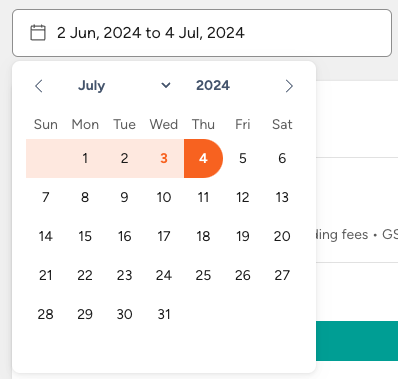Viewport: 398px width, 379px height.
Task: Select July 26 date
Action: [243, 275]
